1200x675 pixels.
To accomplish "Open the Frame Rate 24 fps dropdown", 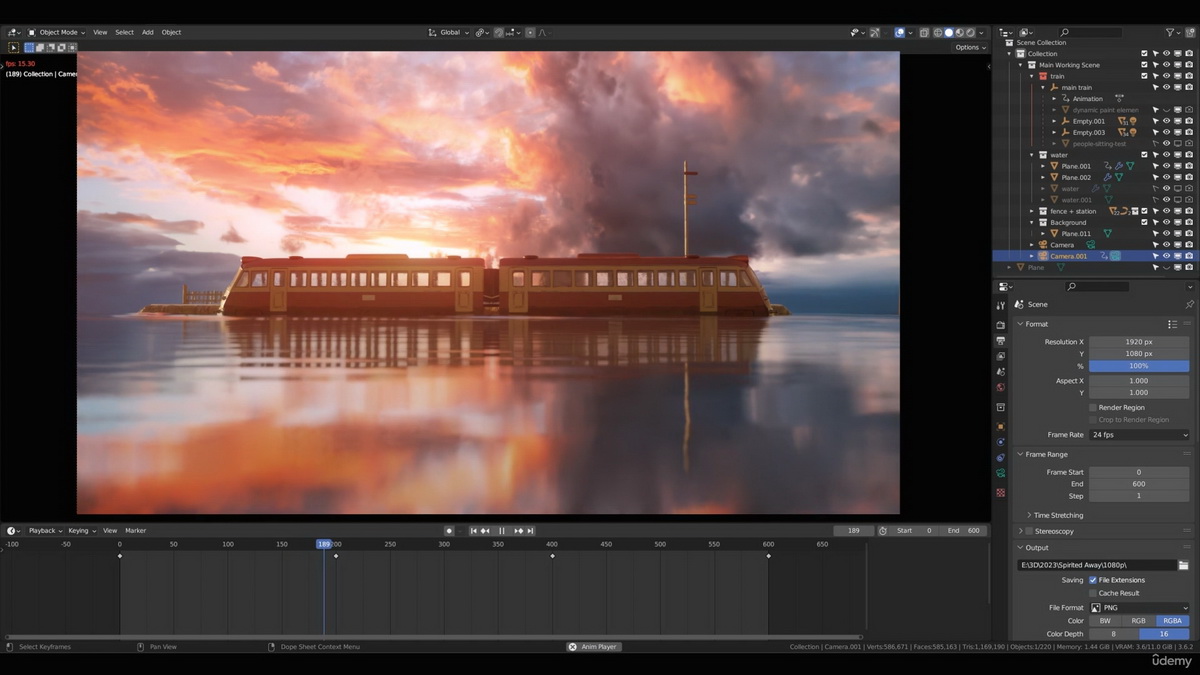I will [1139, 435].
